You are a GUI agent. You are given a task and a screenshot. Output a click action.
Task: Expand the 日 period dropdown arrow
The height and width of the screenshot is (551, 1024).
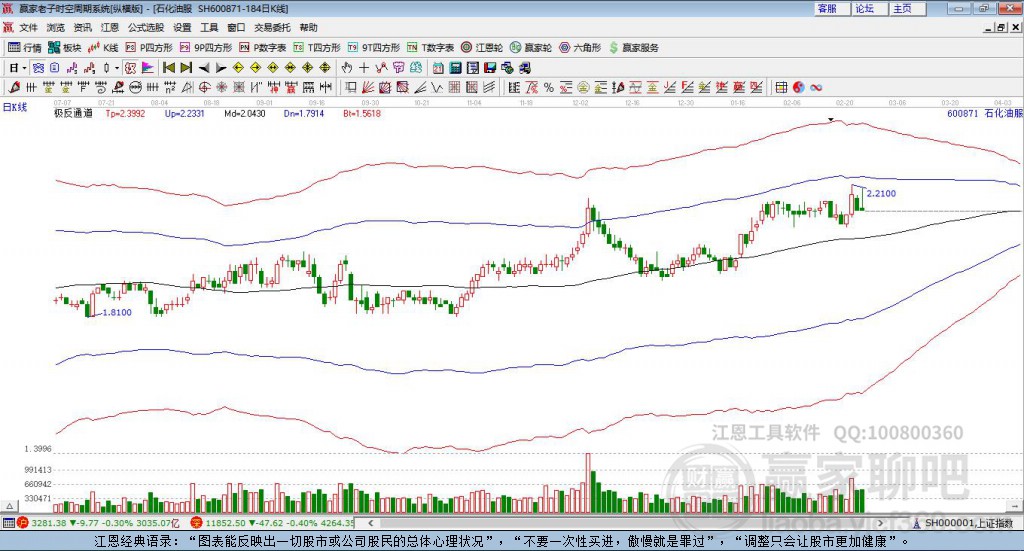click(x=24, y=68)
